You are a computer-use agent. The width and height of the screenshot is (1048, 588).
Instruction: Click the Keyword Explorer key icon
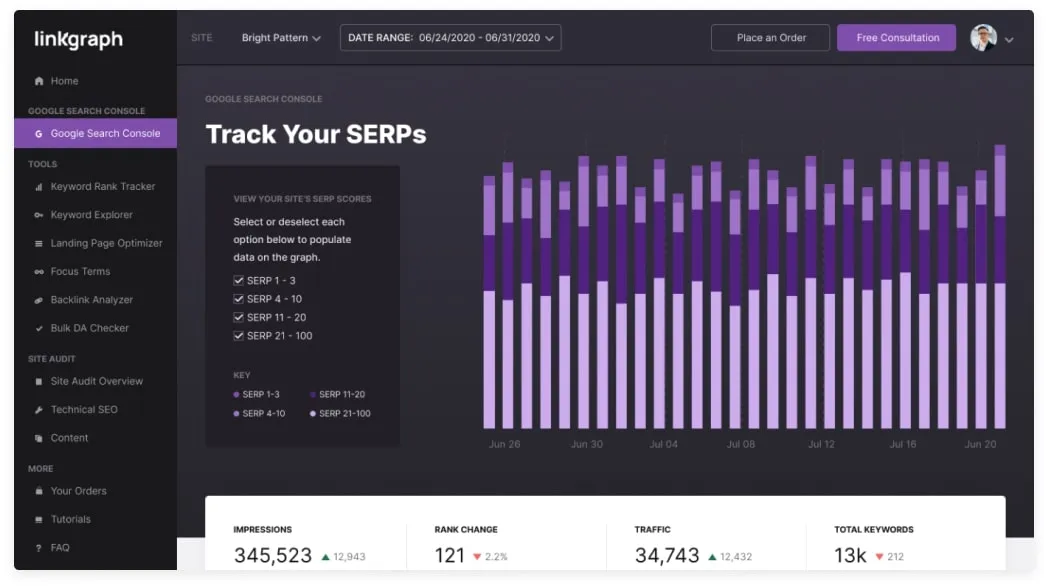click(x=39, y=215)
